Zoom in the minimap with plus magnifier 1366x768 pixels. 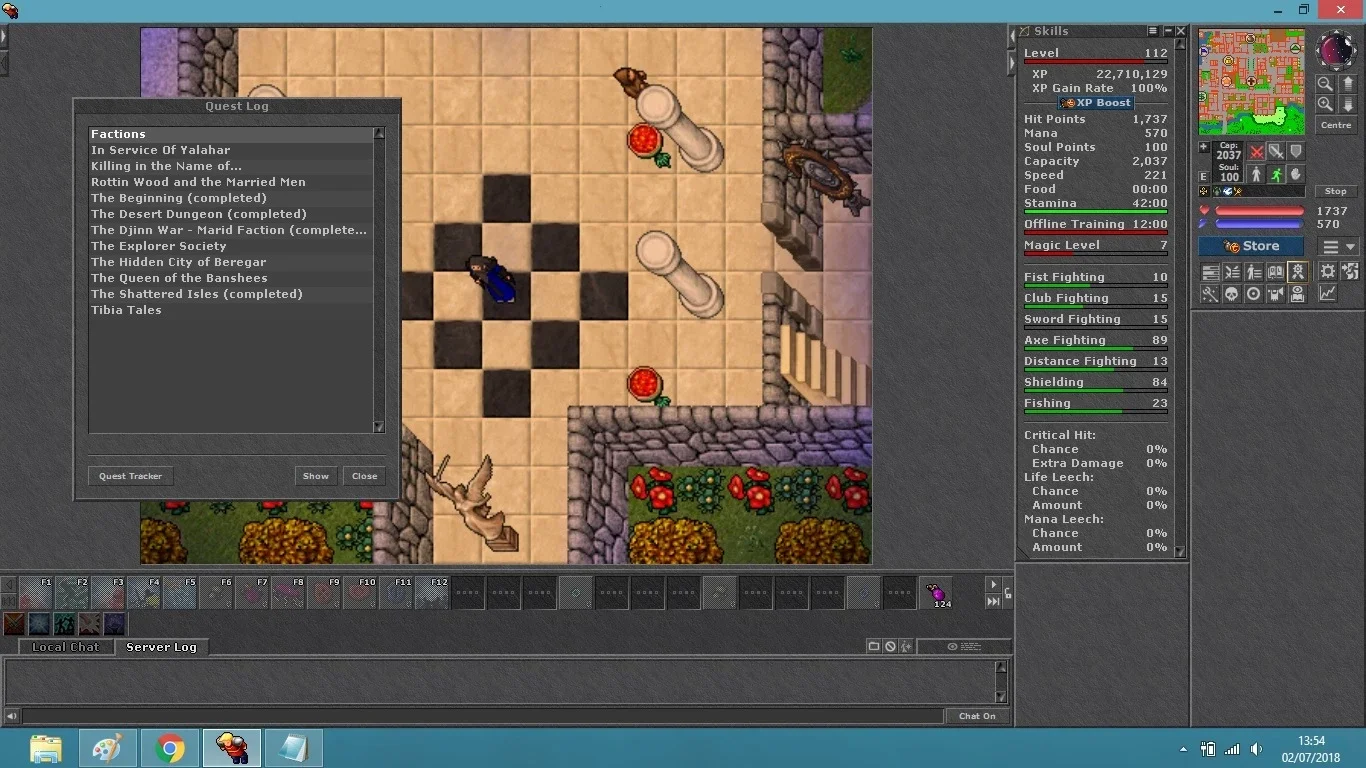pos(1324,104)
